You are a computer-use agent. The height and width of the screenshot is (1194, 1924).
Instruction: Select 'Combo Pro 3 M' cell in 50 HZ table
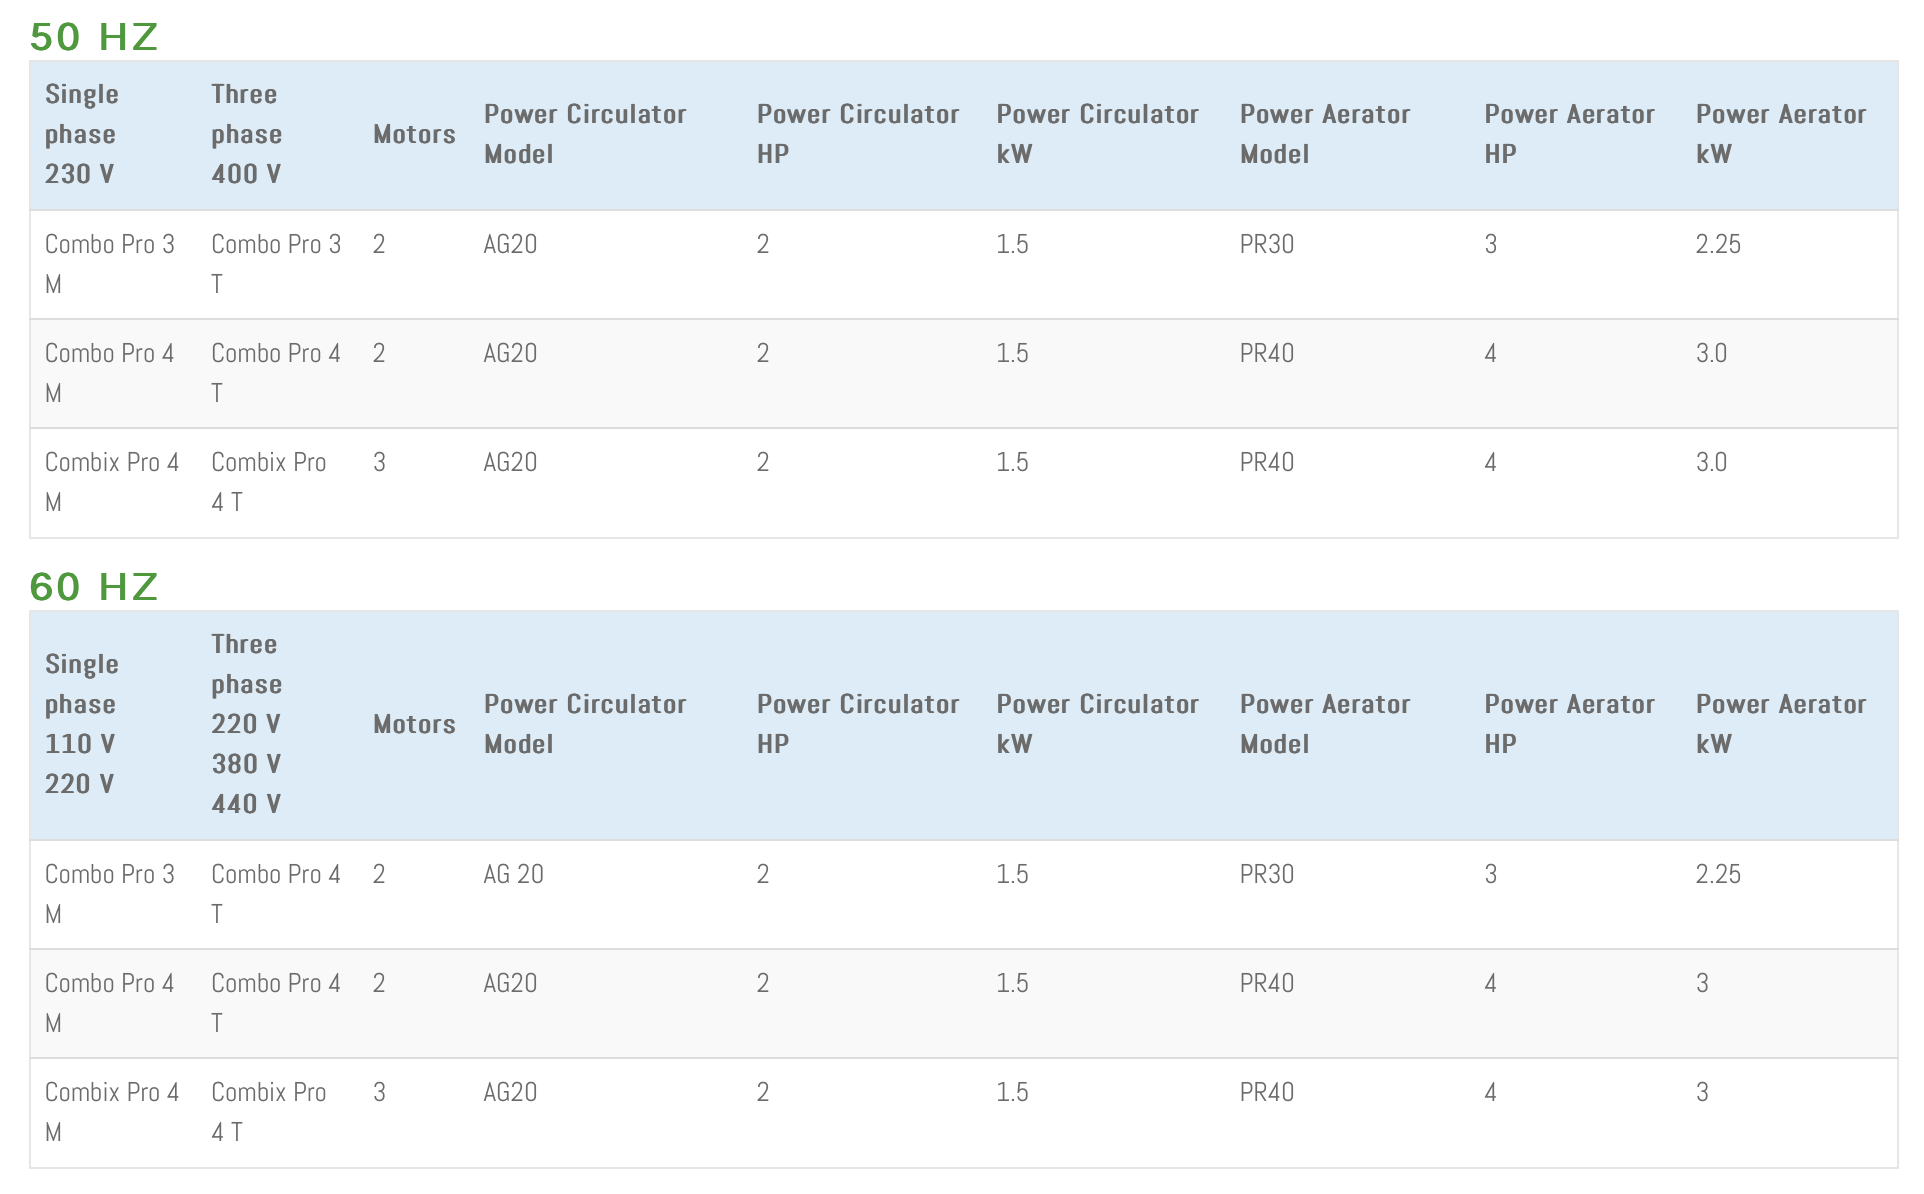pos(109,264)
